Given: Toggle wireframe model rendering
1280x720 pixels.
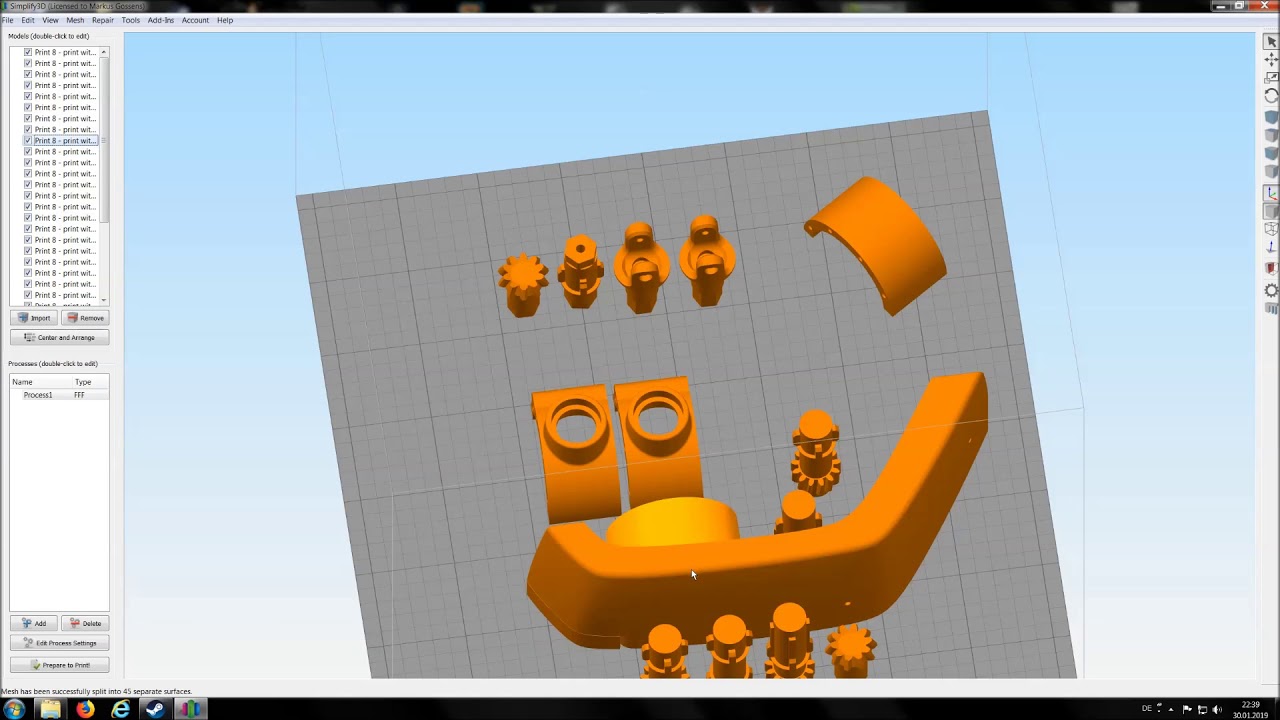Looking at the screenshot, I should pos(1271,229).
